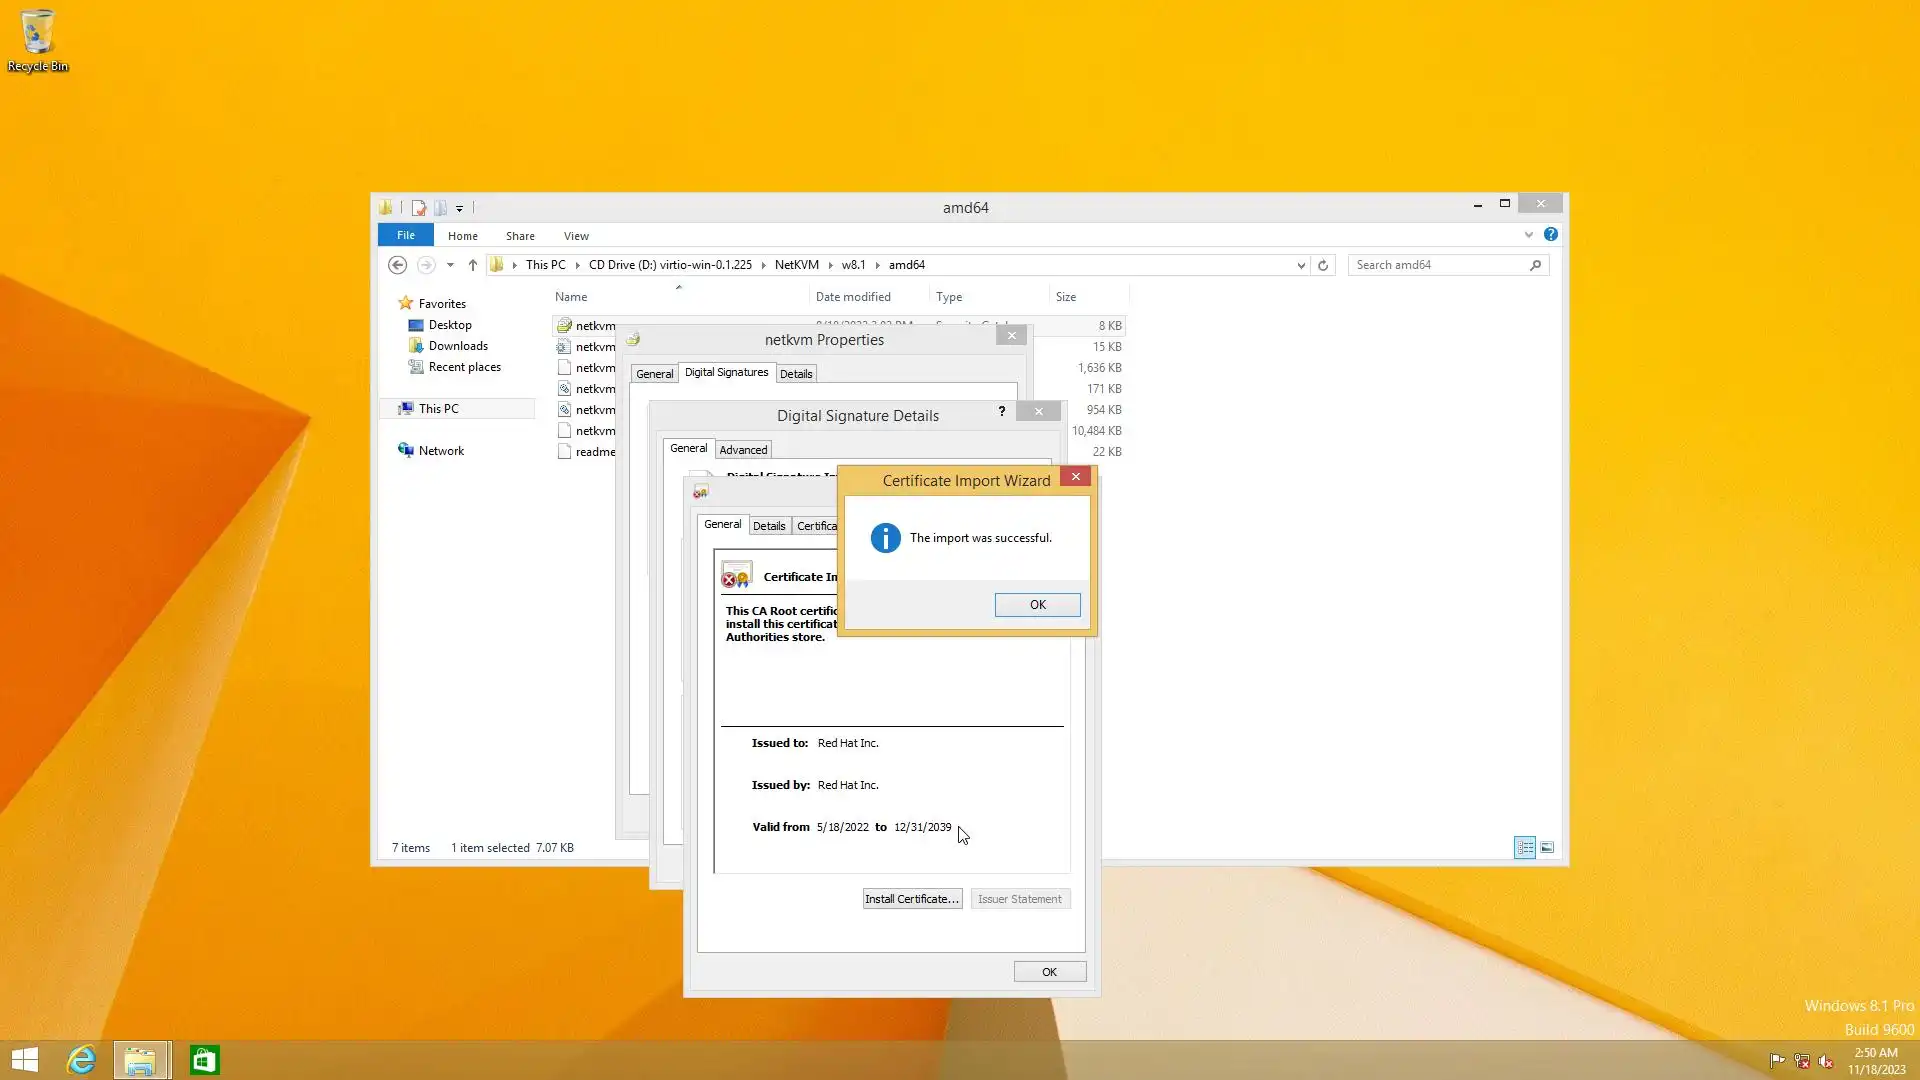
Task: Click OK in Certificate Import Wizard
Action: (x=1037, y=605)
